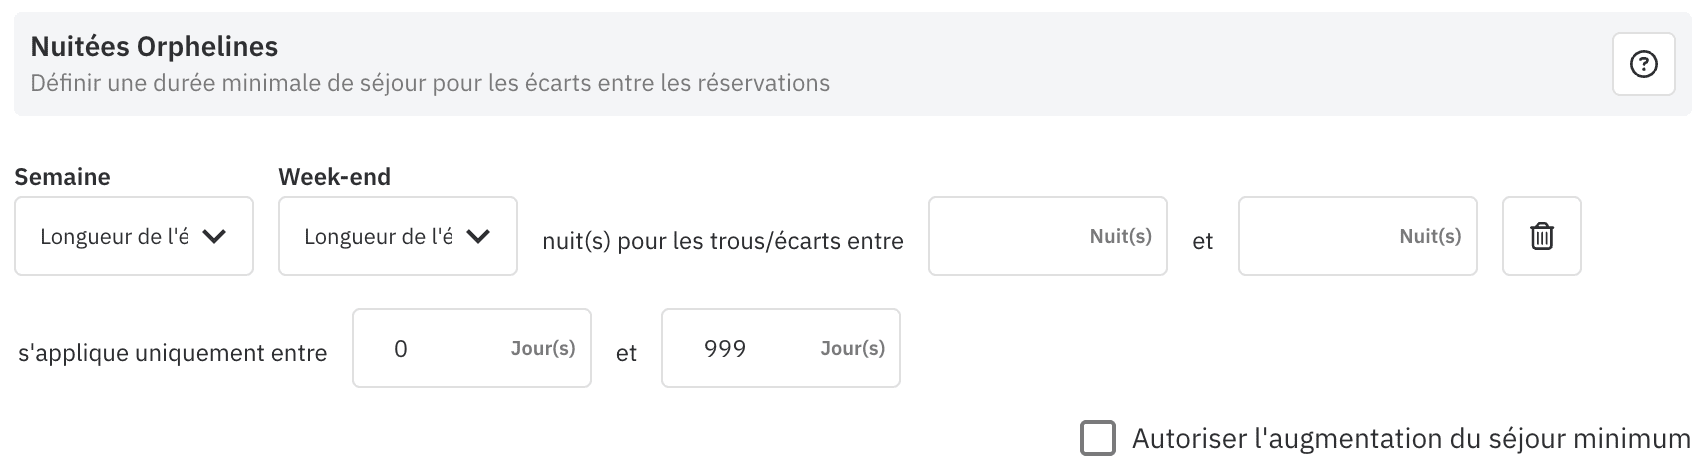Focus the first Nuit(s) gap input field
1708x470 pixels.
[x=1010, y=237]
